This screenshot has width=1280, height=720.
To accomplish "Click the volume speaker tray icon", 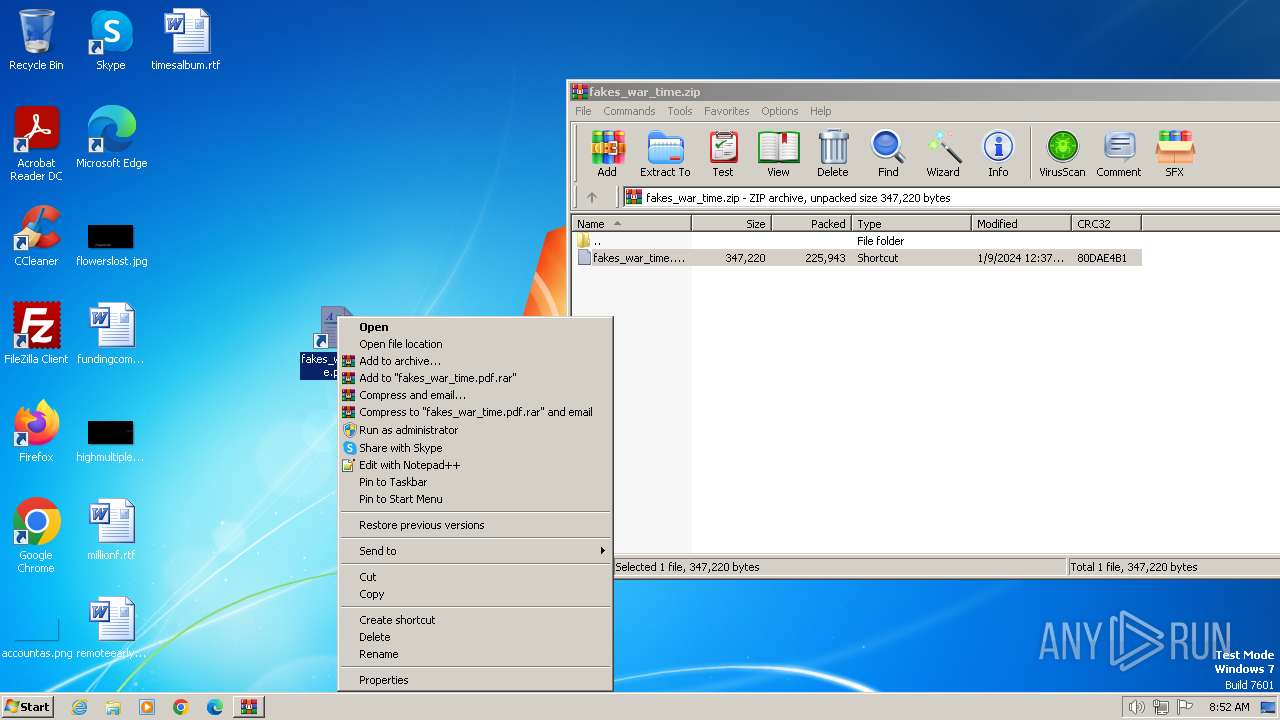I will pyautogui.click(x=1136, y=707).
